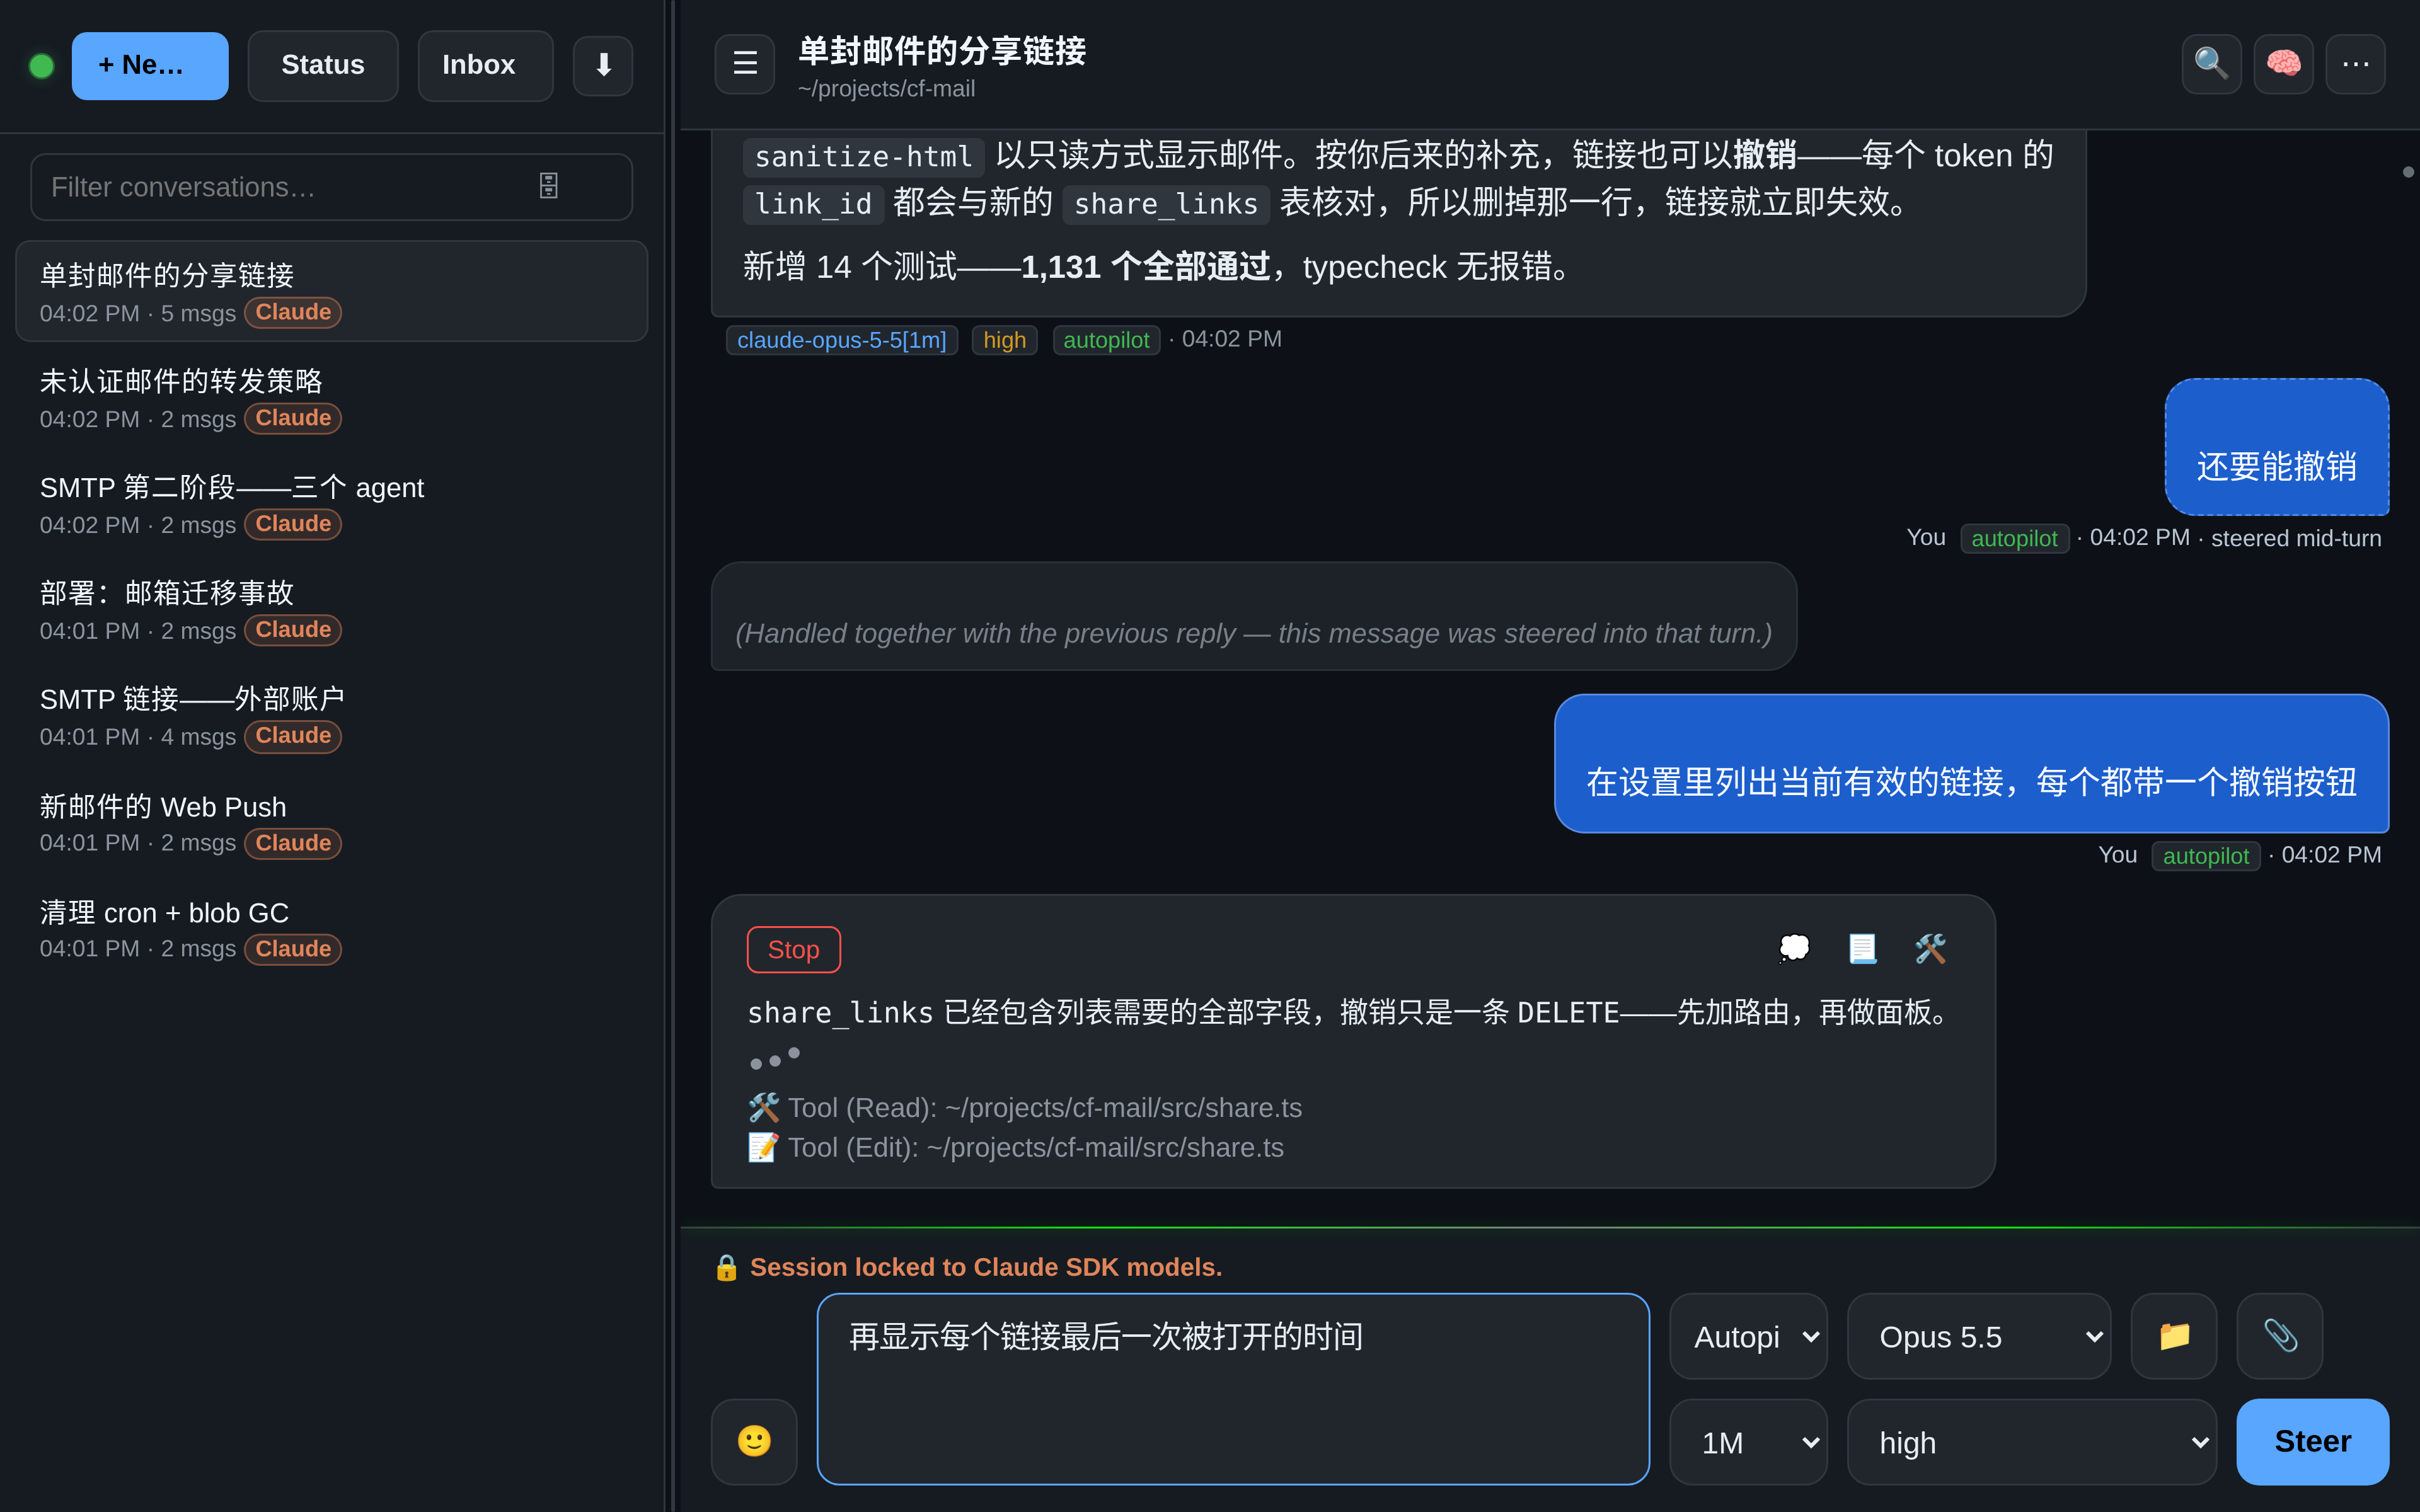Click the ~/projects/cf-mail path in header
2420x1512 pixels.
[x=886, y=89]
